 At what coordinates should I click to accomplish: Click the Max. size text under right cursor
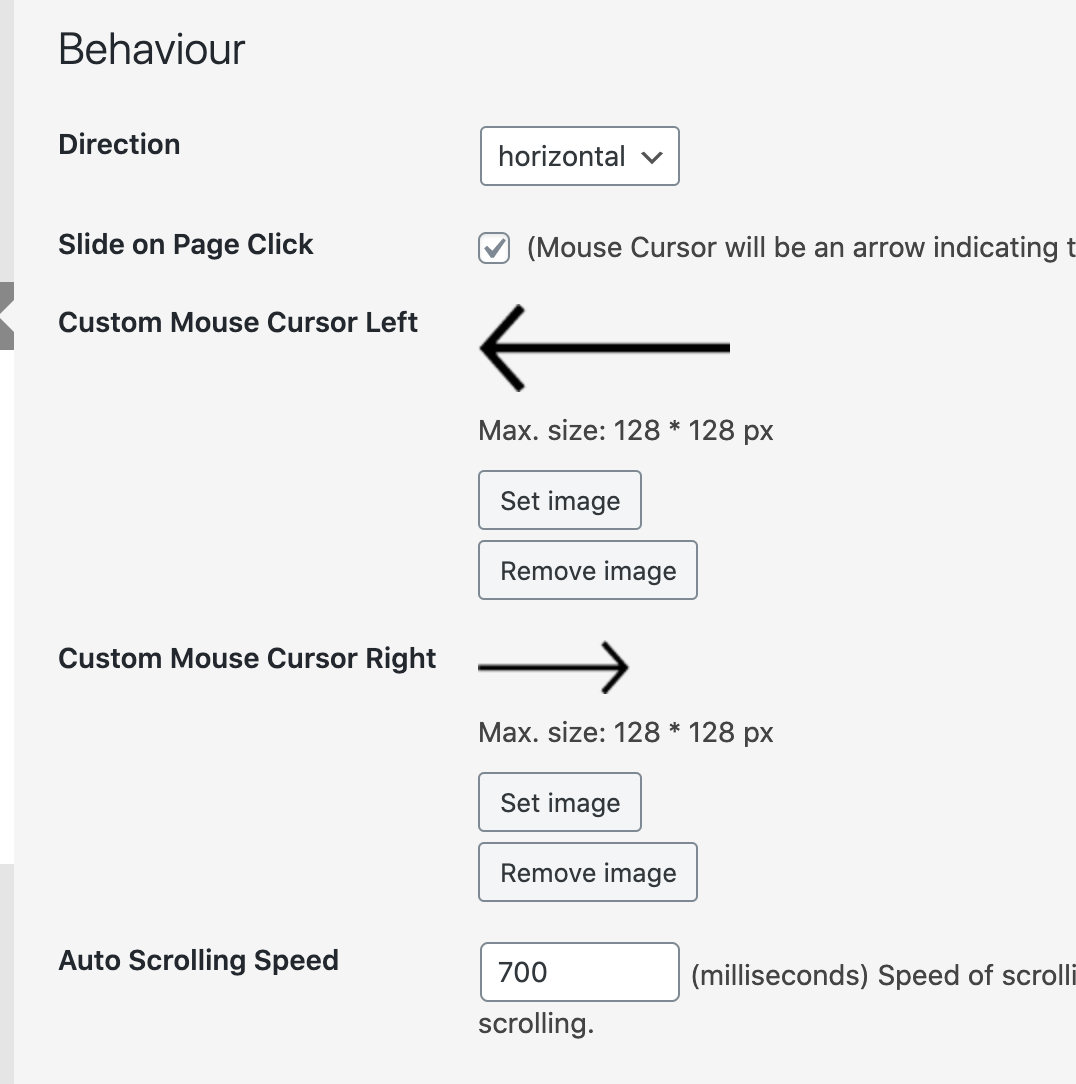(626, 733)
